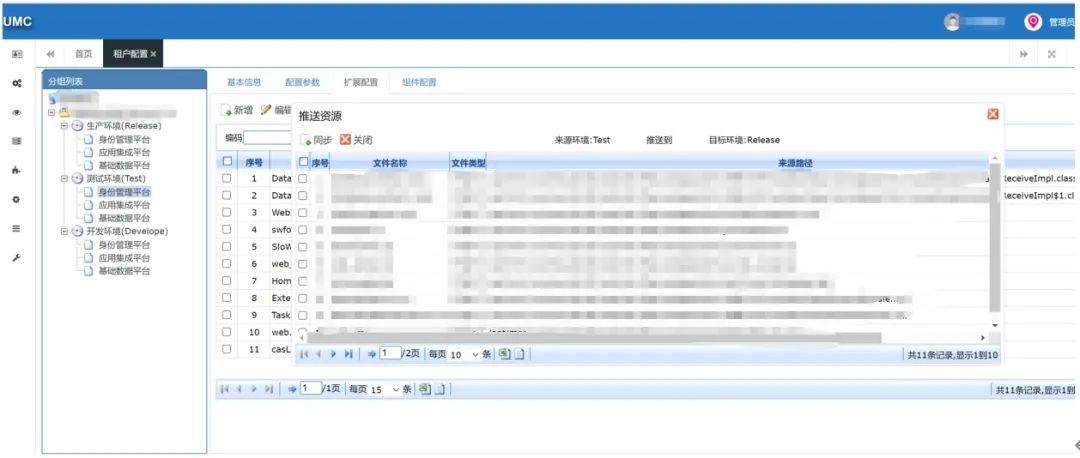Click the Excel export icon in main grid pager

426,389
